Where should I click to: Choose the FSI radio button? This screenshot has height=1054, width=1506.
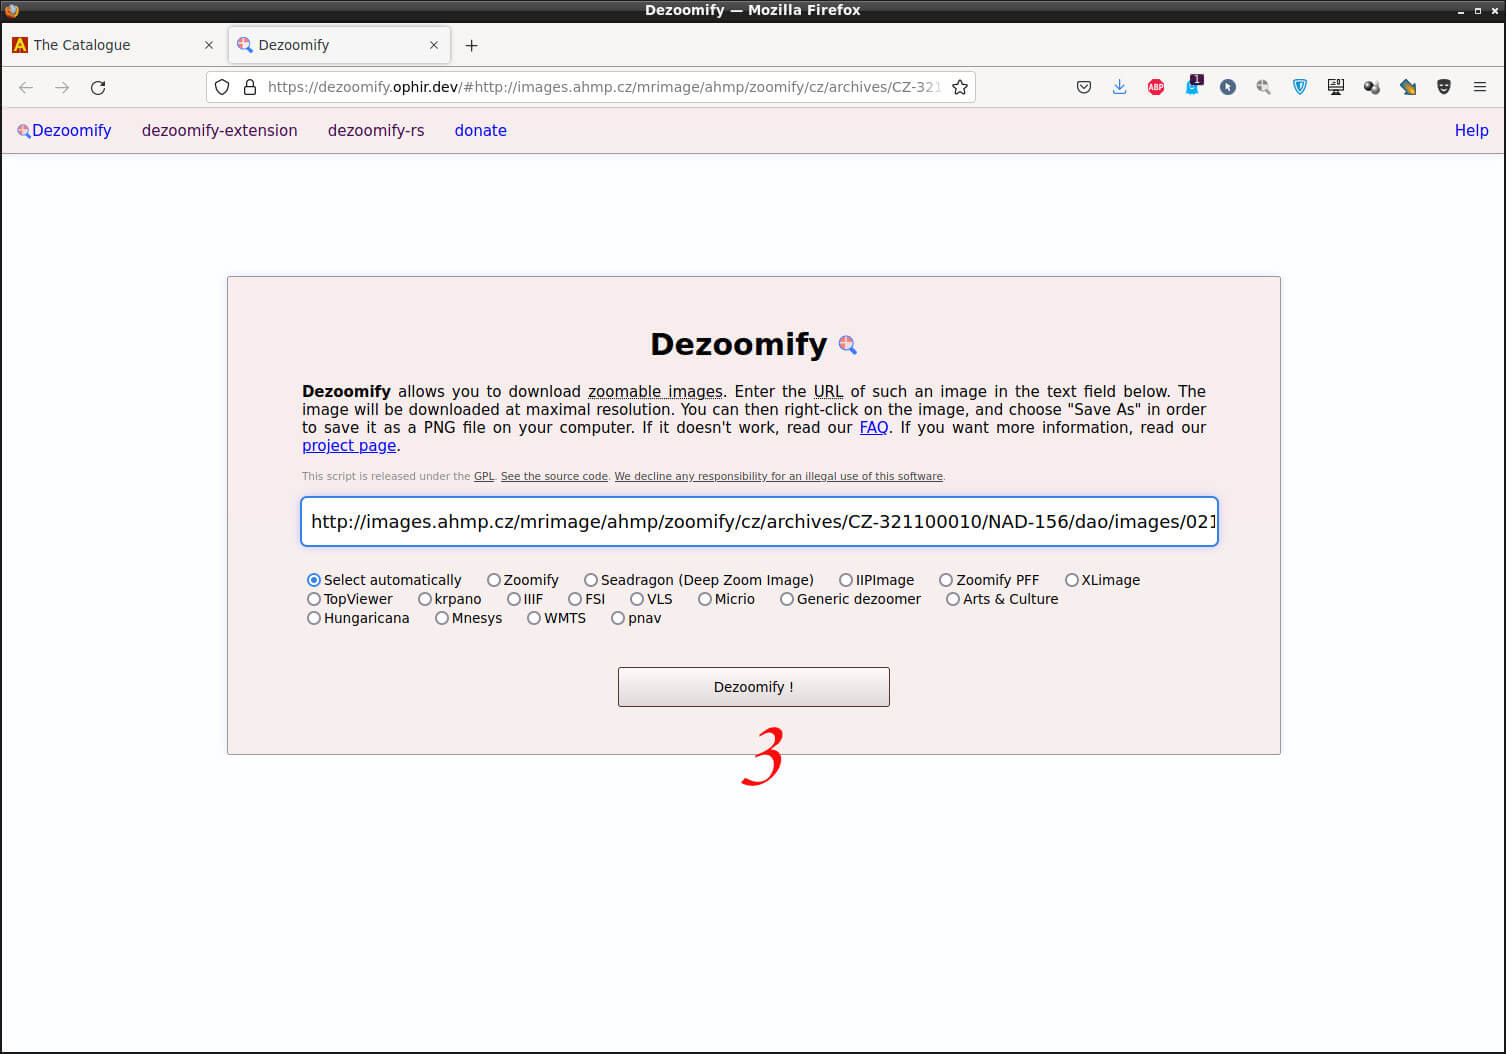575,599
